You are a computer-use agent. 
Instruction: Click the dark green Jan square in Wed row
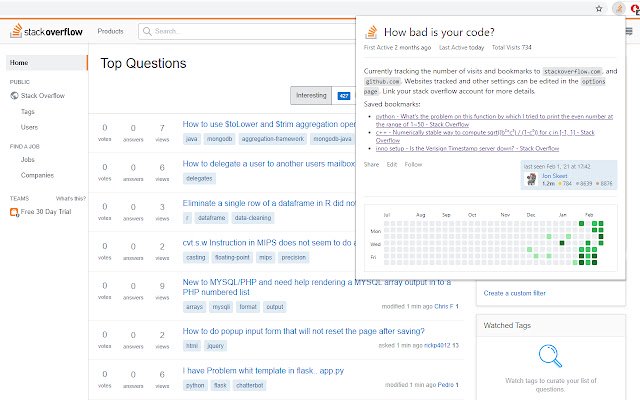click(562, 243)
